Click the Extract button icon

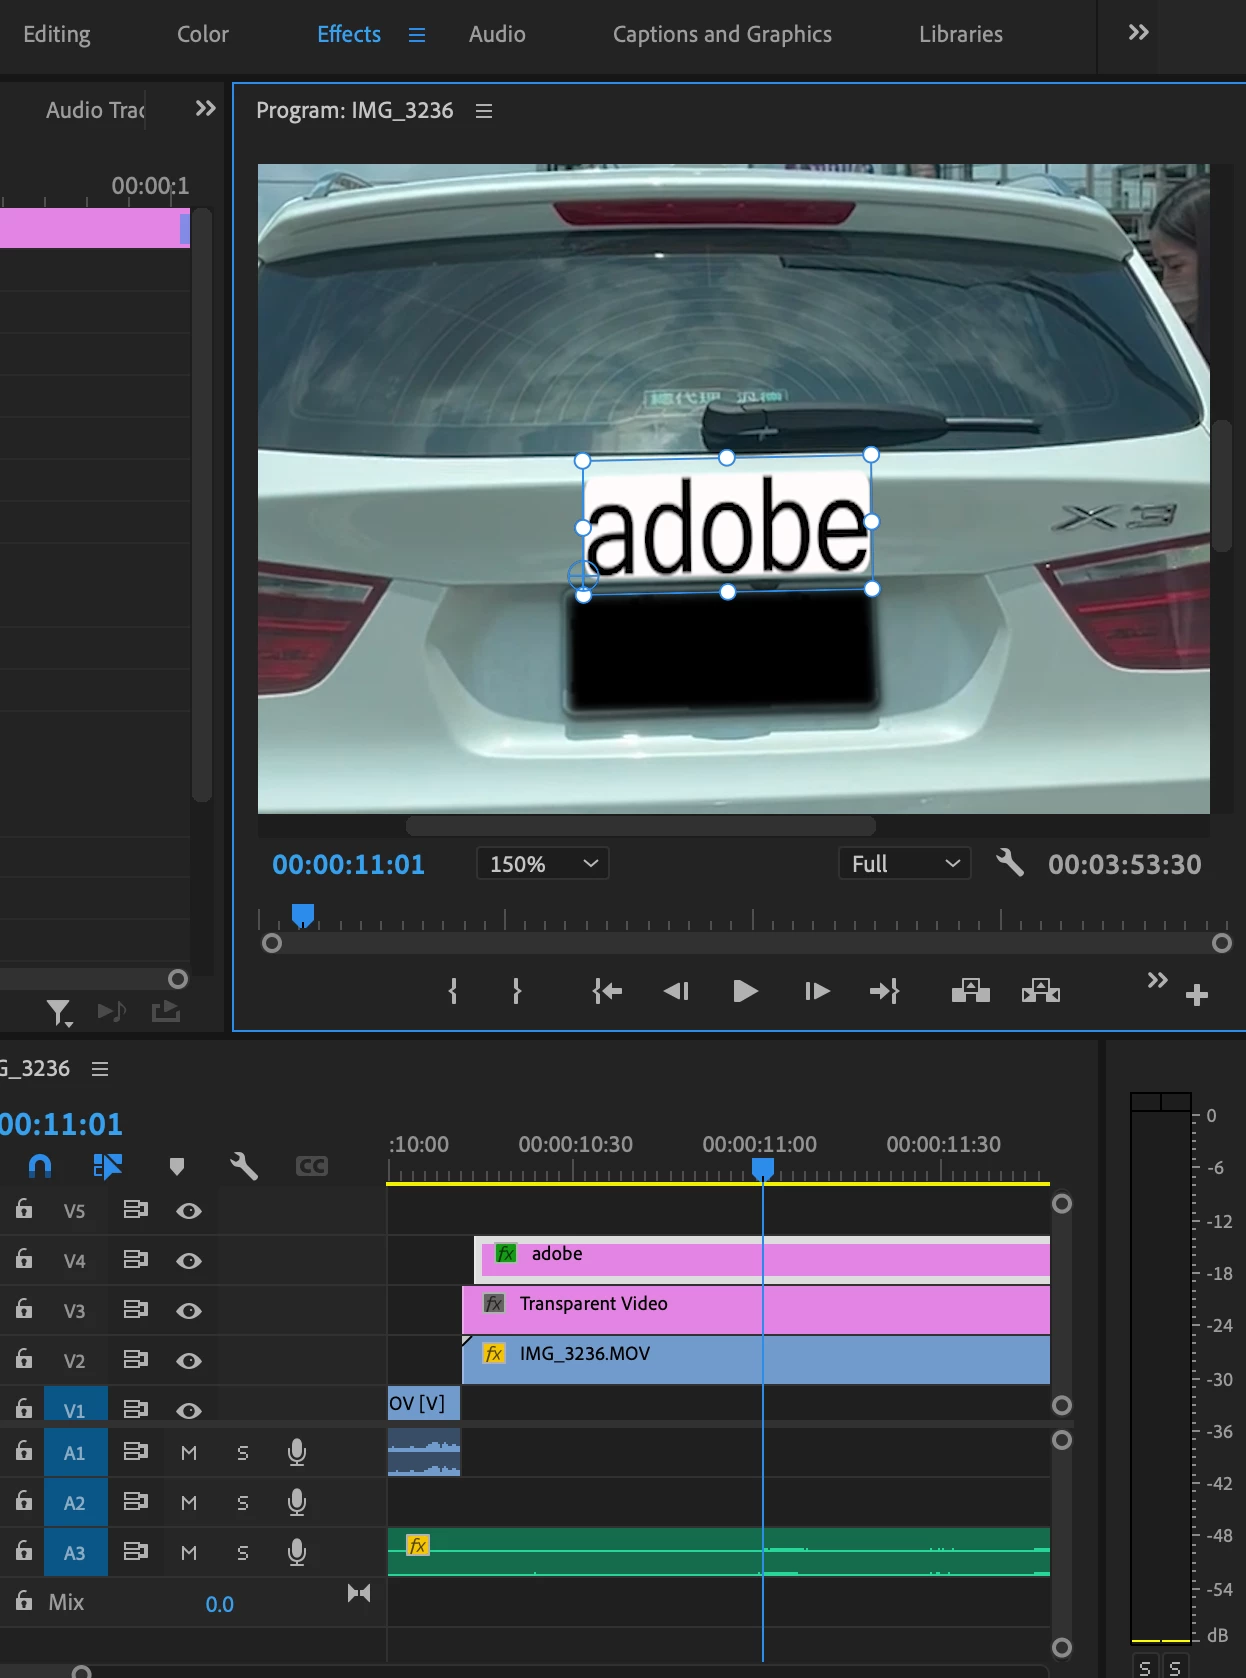pos(1041,991)
